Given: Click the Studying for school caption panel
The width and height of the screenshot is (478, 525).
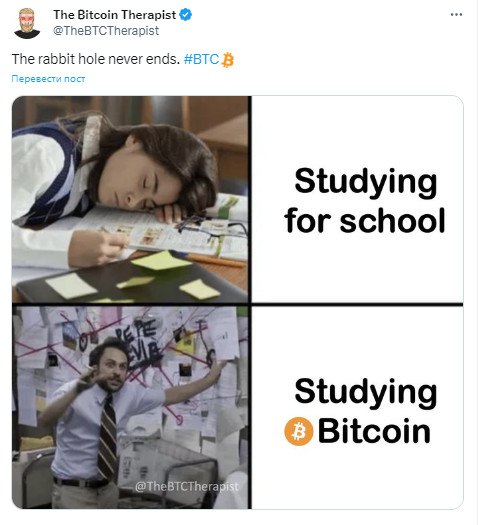Looking at the screenshot, I should tap(357, 200).
